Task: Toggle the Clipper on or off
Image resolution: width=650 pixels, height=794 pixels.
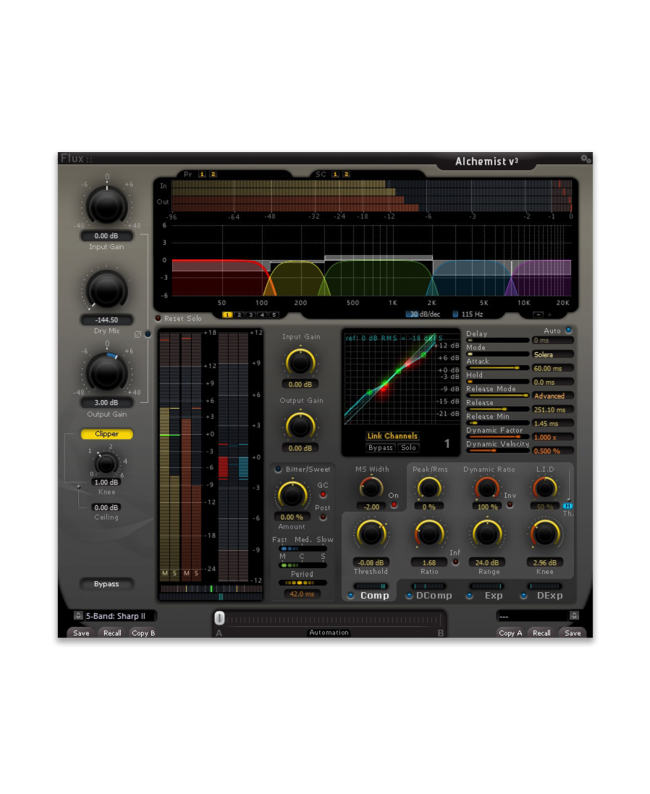Action: (107, 434)
